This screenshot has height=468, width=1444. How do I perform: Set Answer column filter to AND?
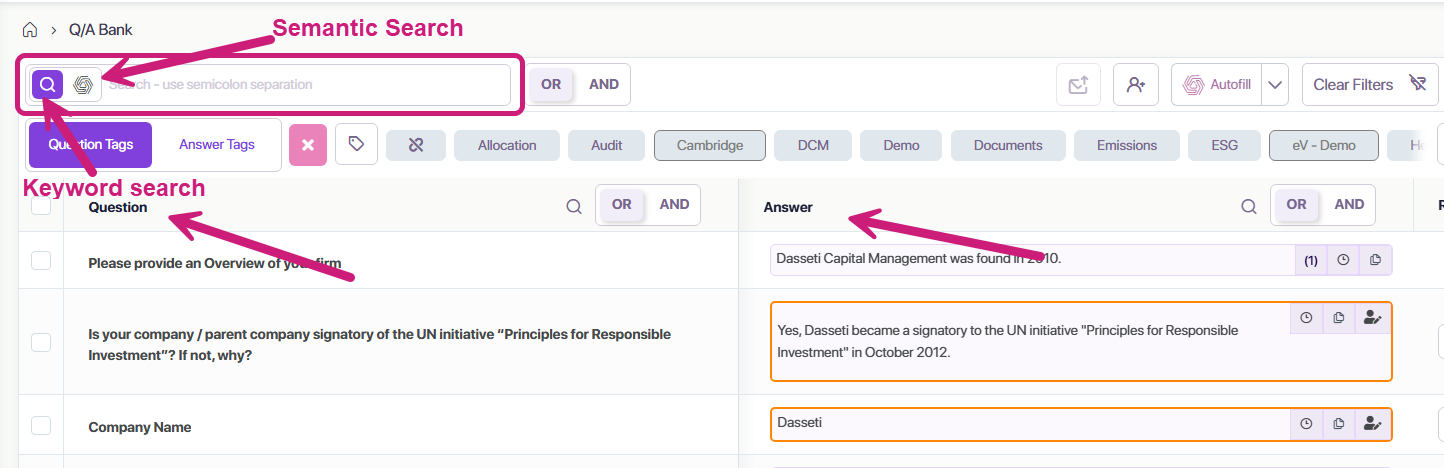[x=1349, y=205]
